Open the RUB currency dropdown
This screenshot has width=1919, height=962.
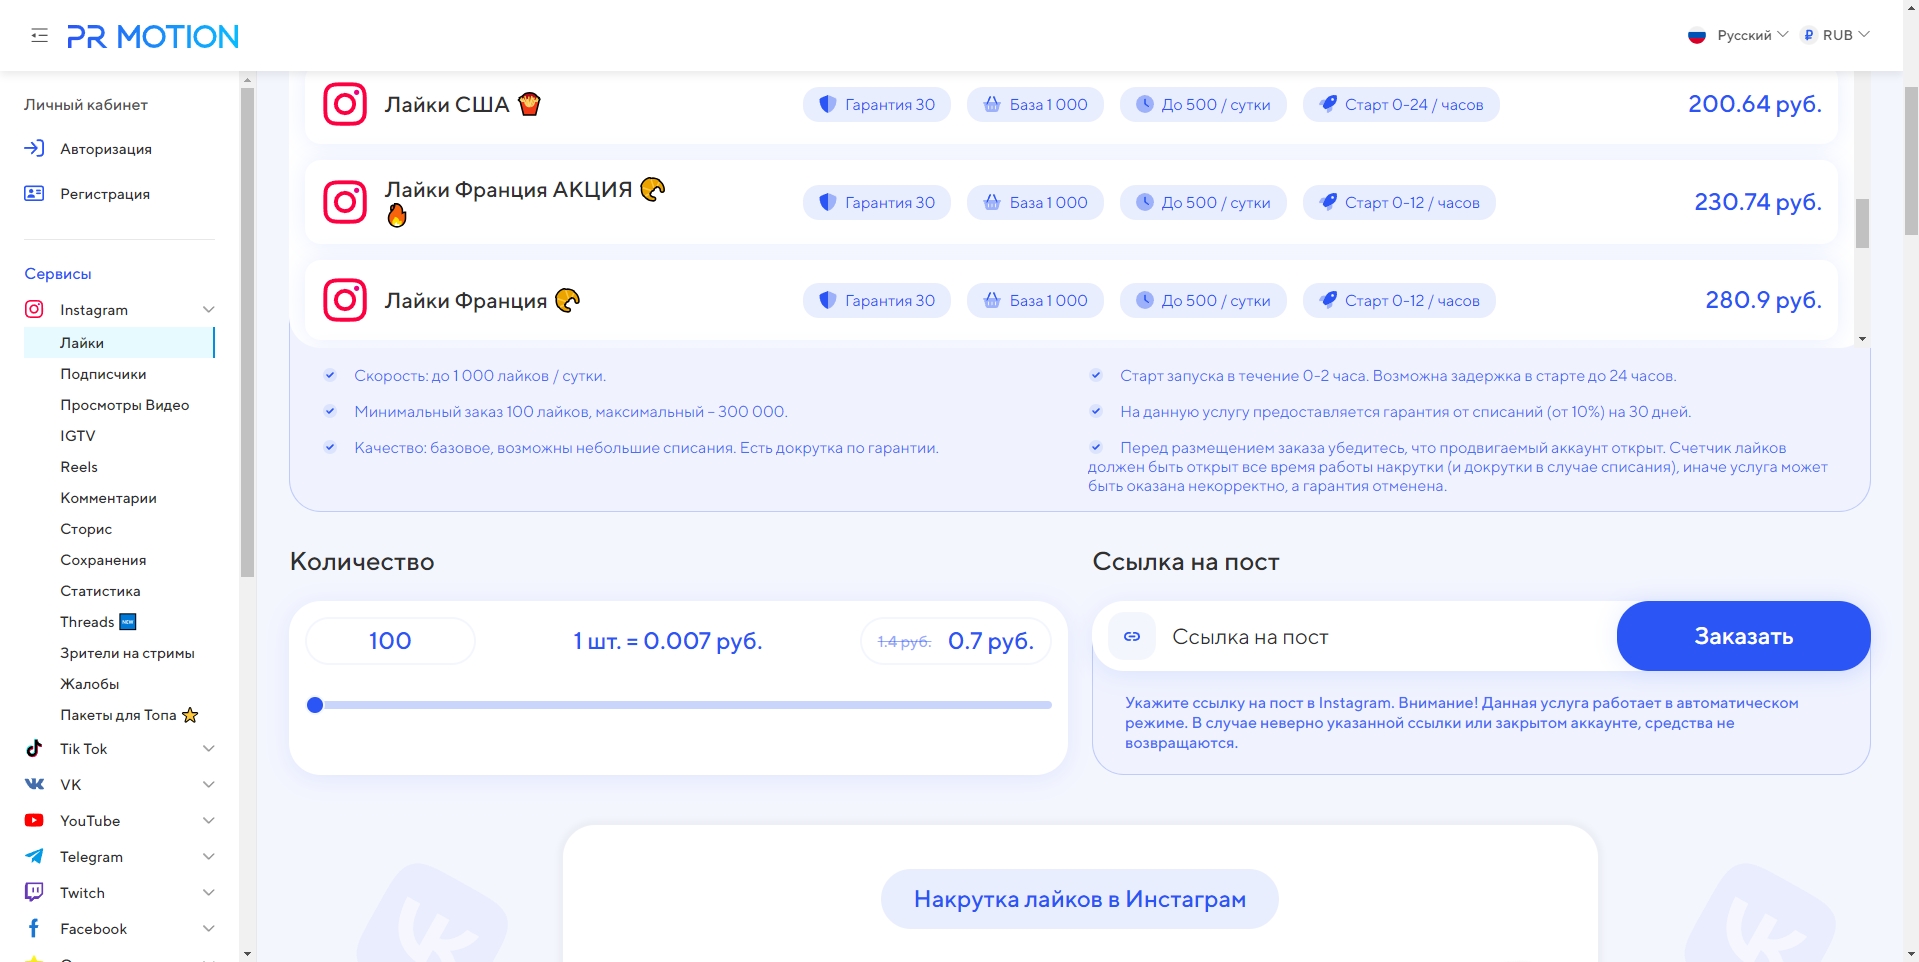tap(1836, 35)
